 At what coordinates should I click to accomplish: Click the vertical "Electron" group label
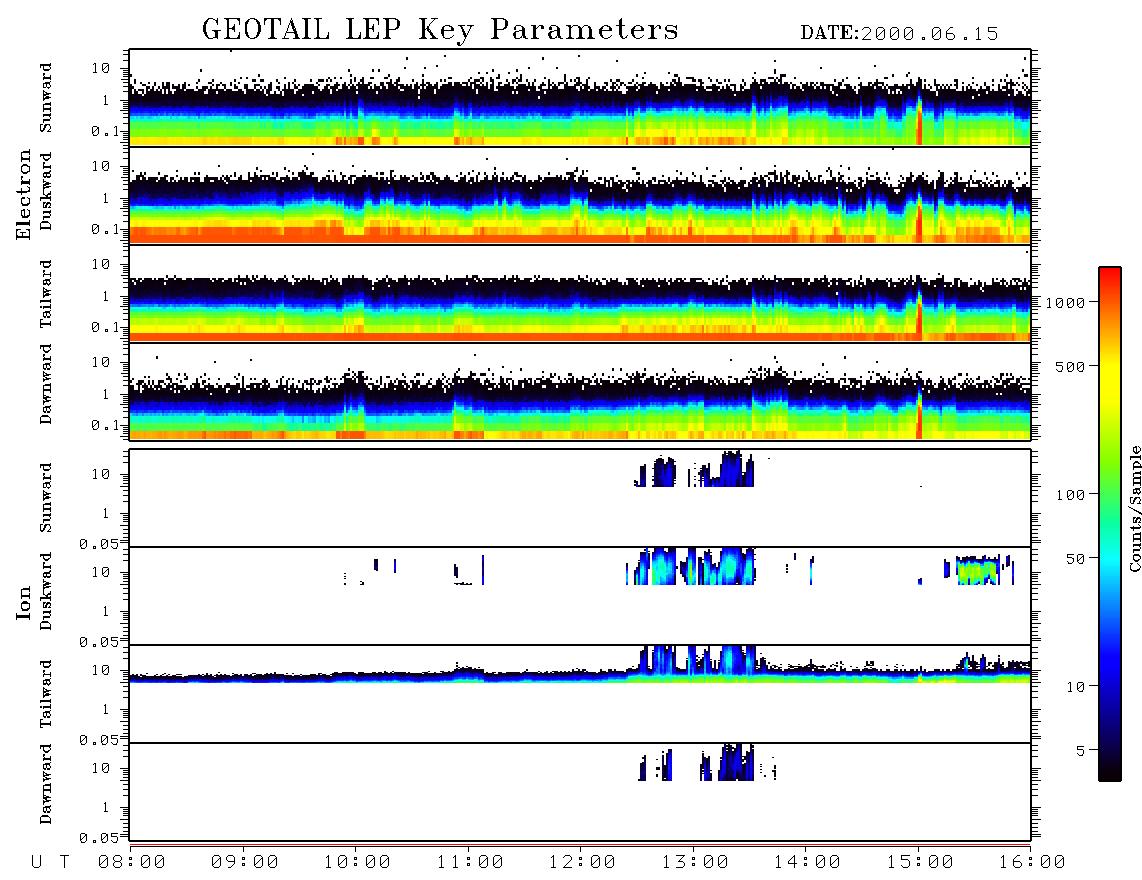click(x=24, y=195)
